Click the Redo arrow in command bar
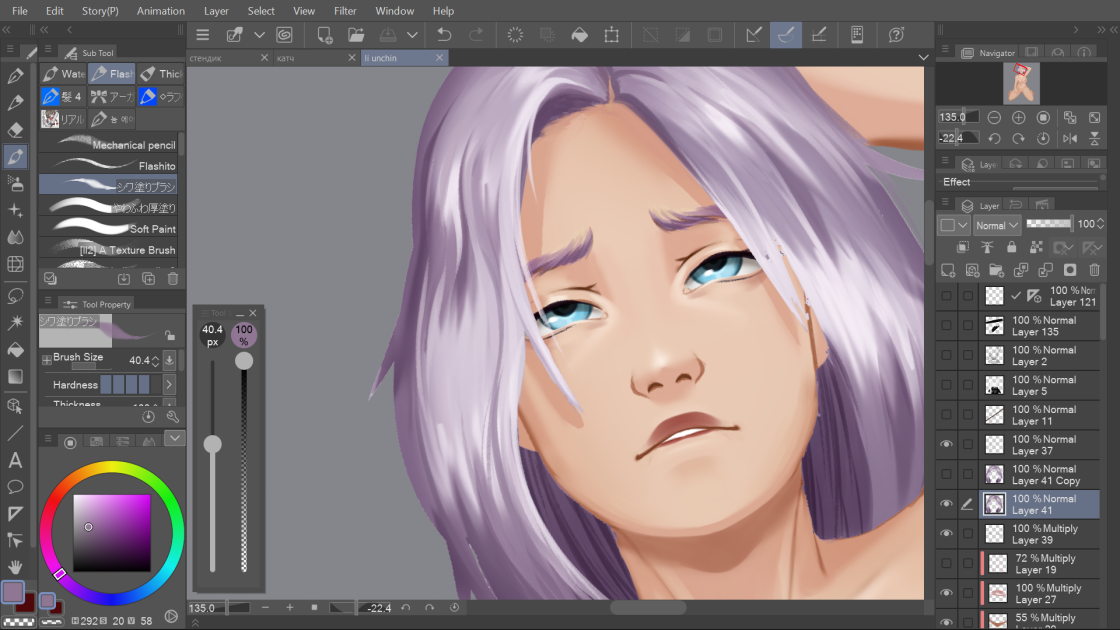 [476, 35]
